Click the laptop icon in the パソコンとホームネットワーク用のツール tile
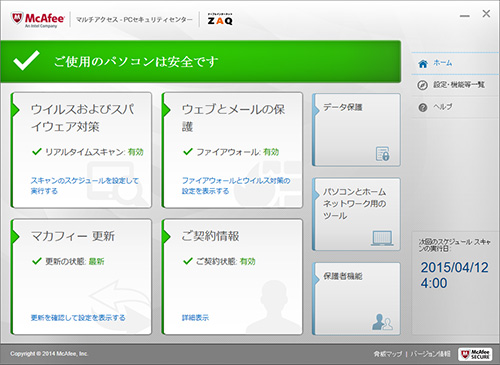 382,238
